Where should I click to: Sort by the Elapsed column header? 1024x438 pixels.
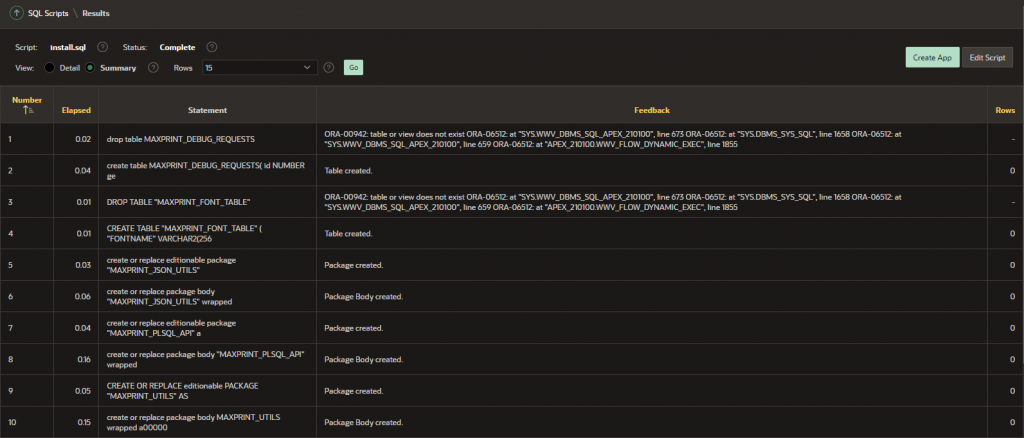tap(76, 109)
